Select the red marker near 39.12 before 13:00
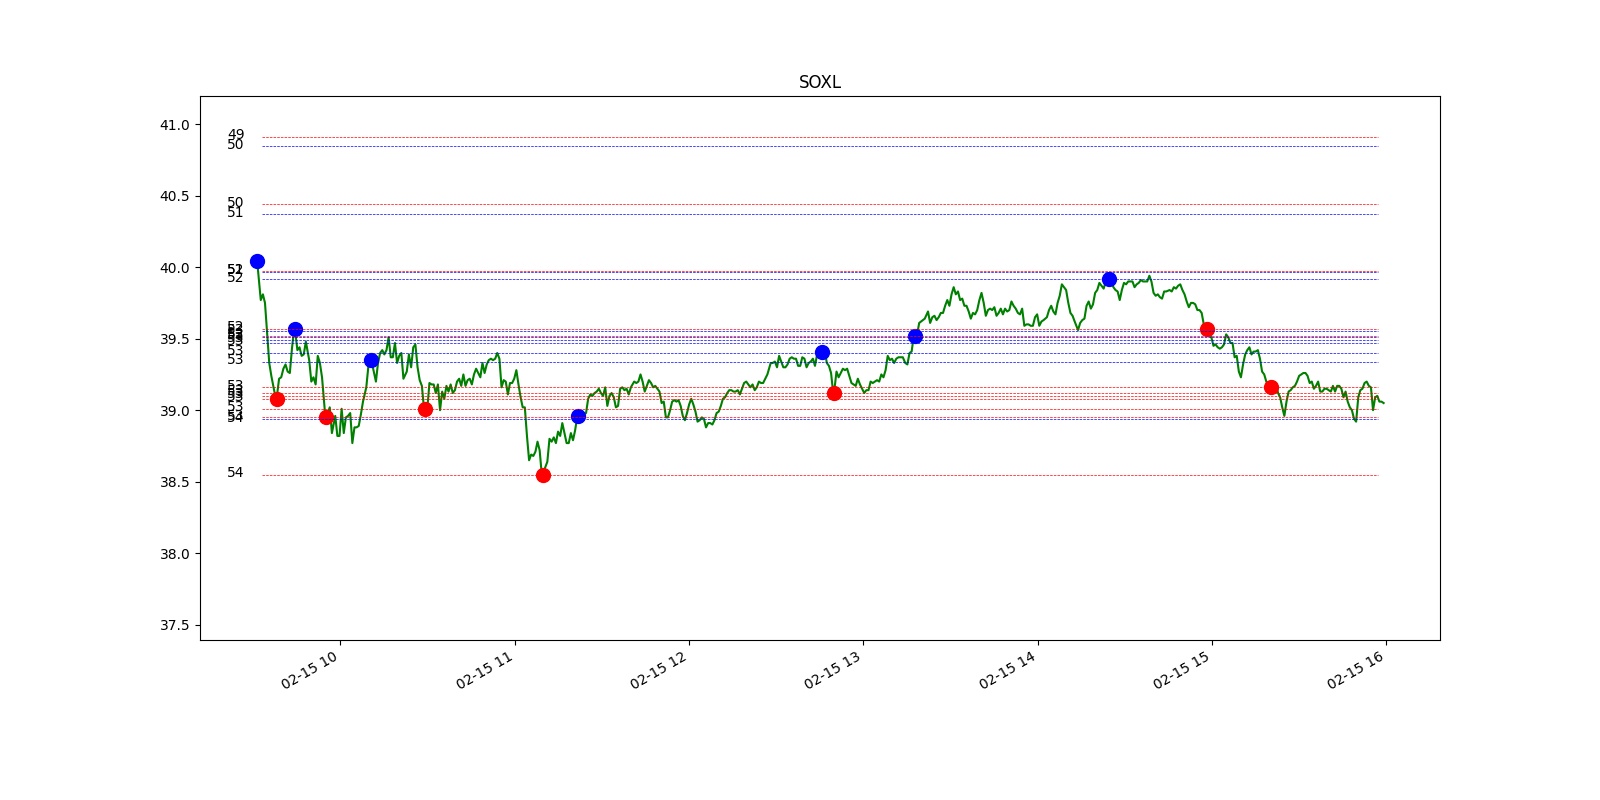The image size is (1600, 800). pos(834,393)
